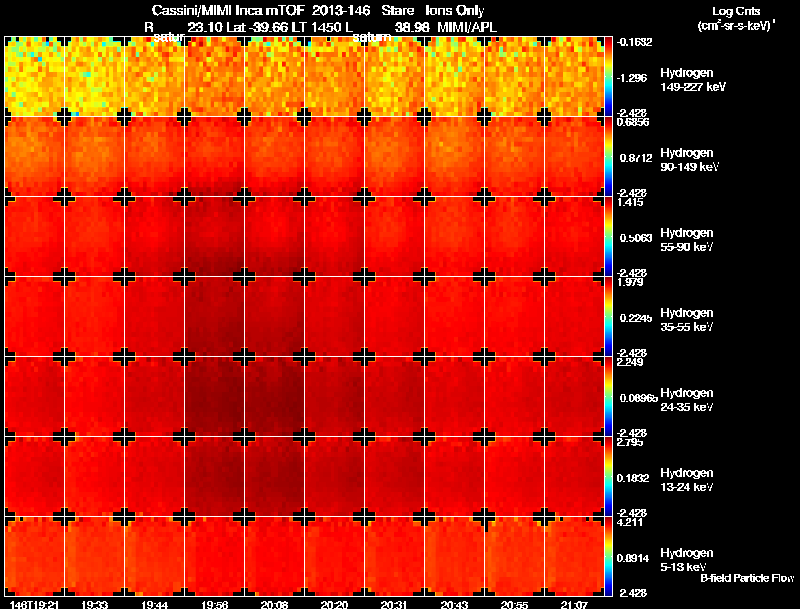Image resolution: width=800 pixels, height=609 pixels.
Task: Select the 5-13 keV image at 19:33
Action: [x=94, y=557]
